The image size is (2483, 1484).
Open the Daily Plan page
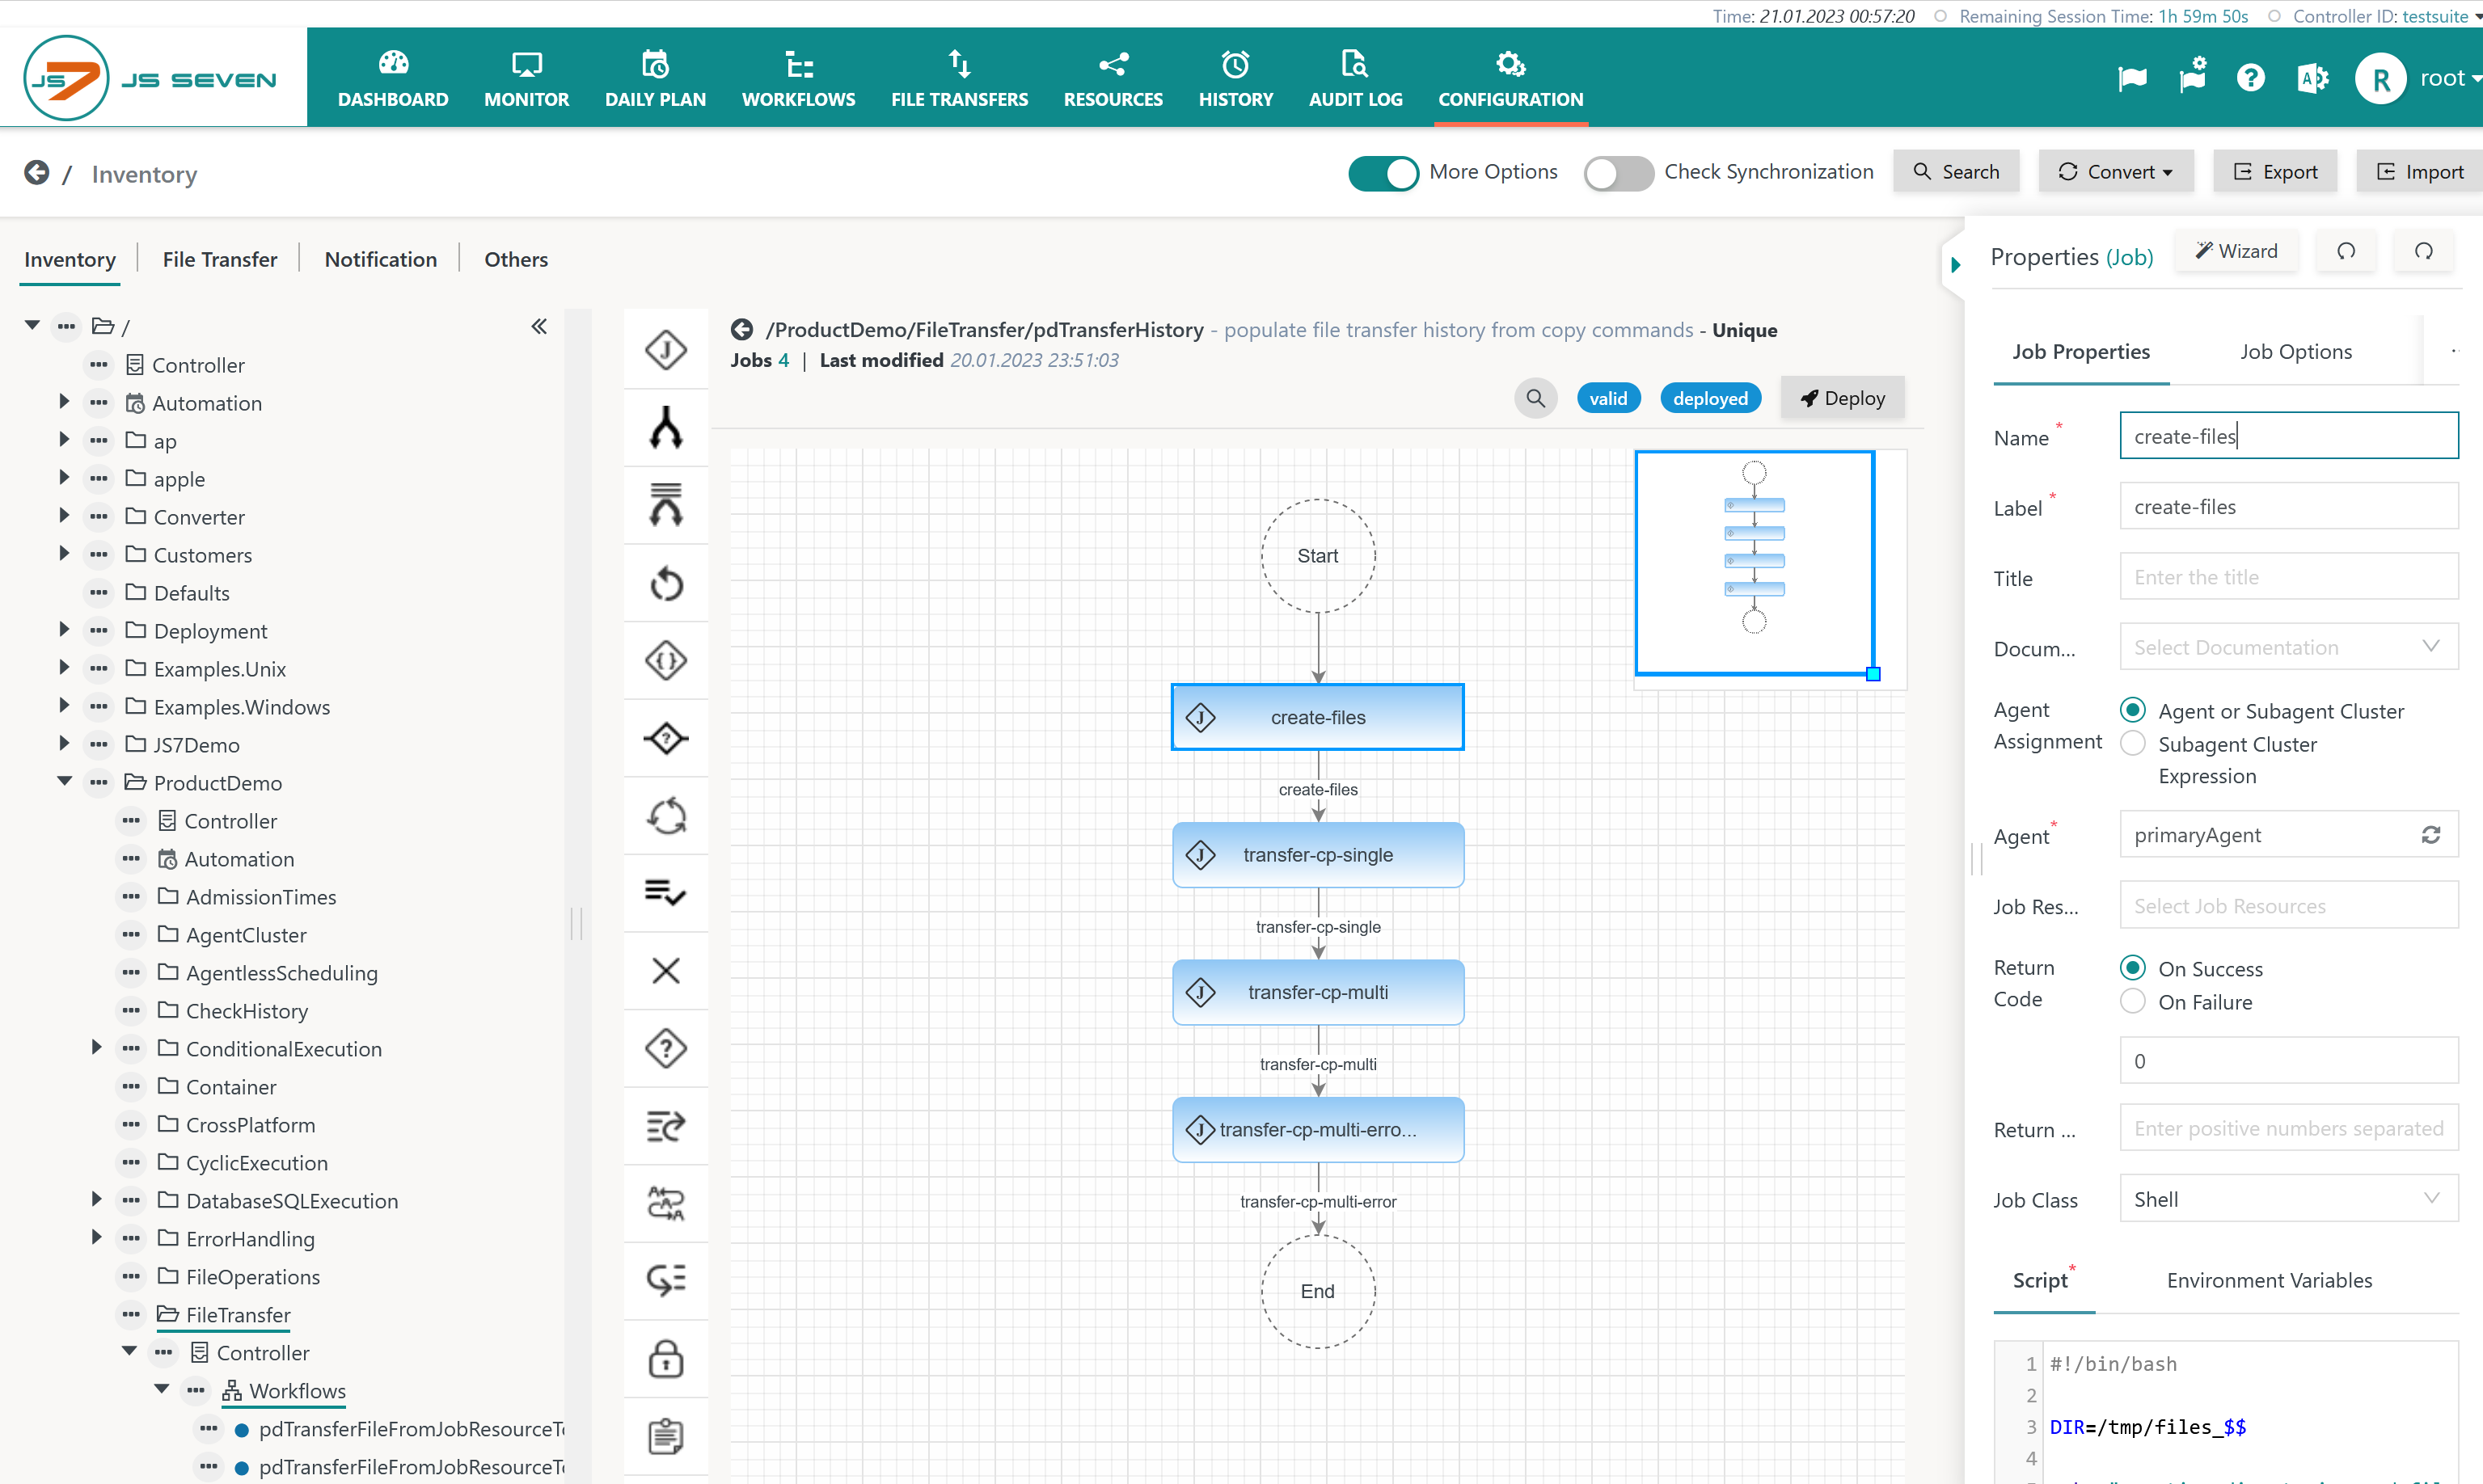[655, 78]
